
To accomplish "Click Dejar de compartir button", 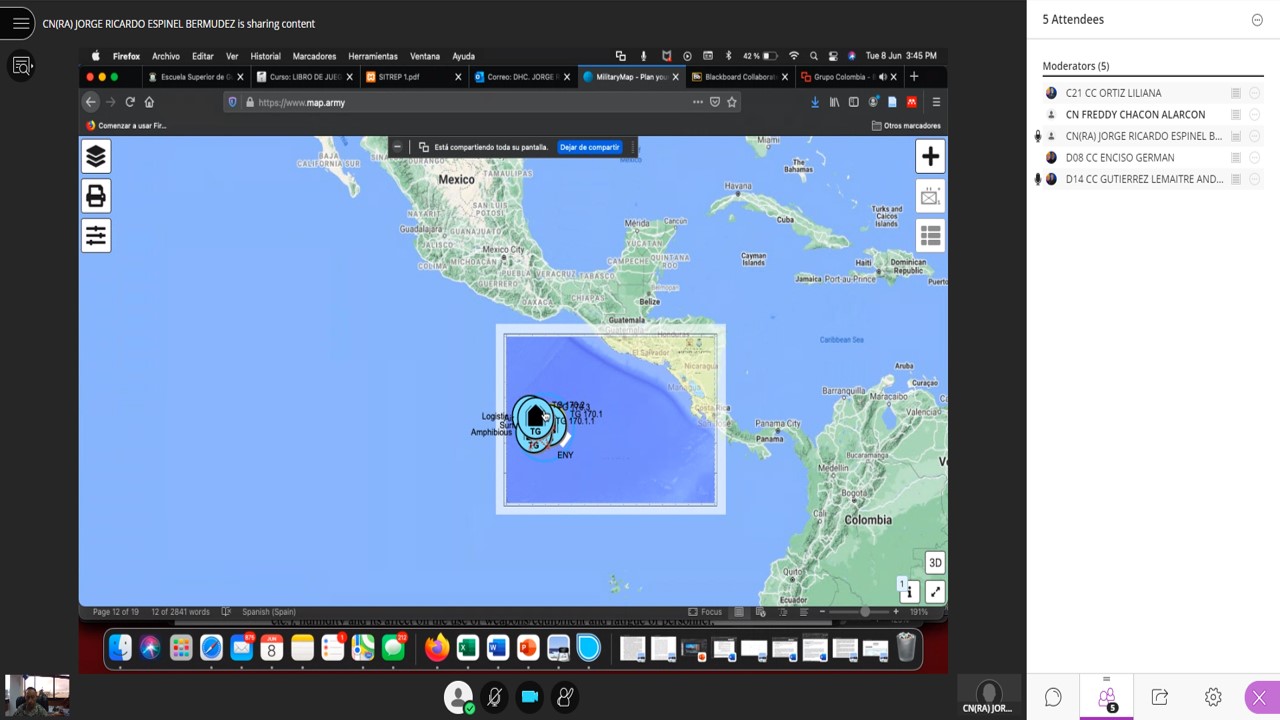I will pyautogui.click(x=589, y=147).
